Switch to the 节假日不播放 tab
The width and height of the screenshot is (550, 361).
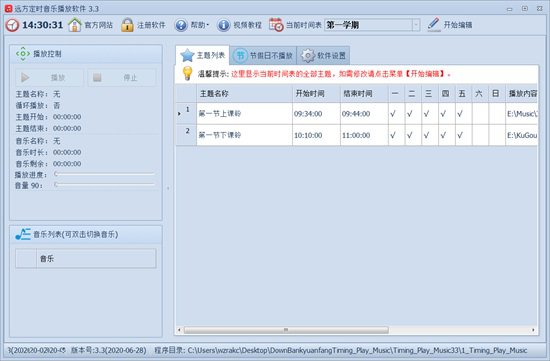pos(263,55)
